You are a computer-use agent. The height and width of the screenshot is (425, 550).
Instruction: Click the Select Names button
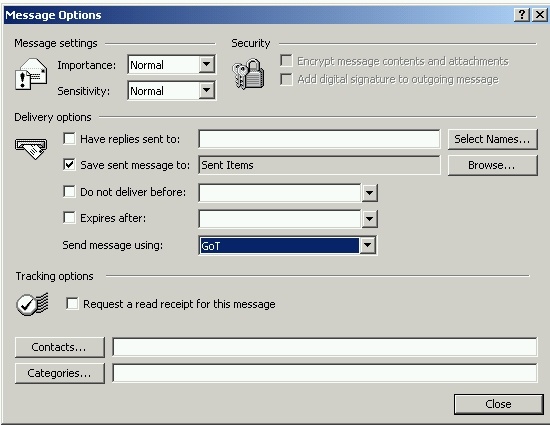(x=492, y=139)
